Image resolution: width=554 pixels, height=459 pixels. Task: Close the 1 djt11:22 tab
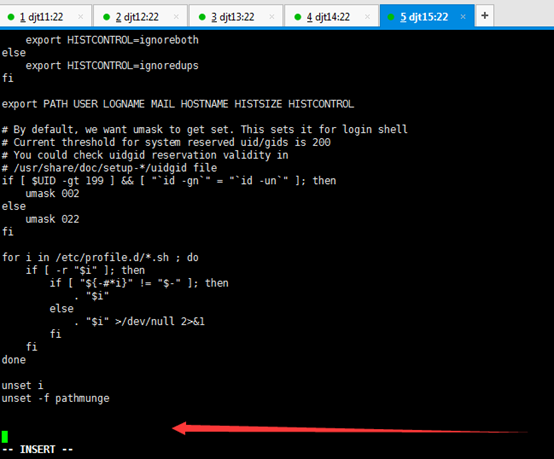click(81, 17)
